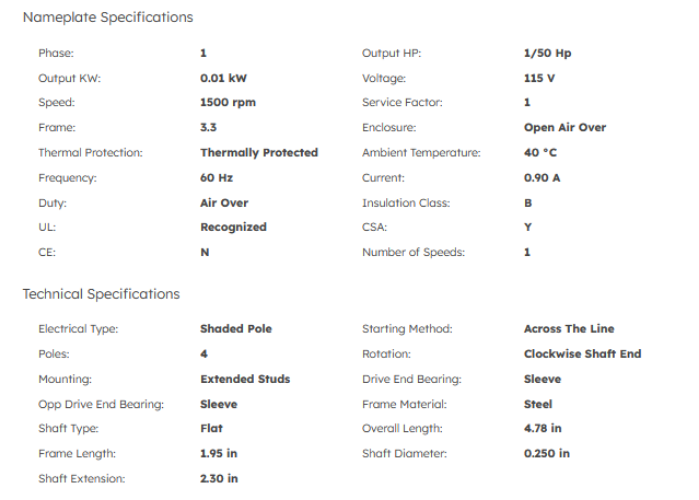Click the Open Air Over enclosure value
The height and width of the screenshot is (500, 699).
pos(564,128)
